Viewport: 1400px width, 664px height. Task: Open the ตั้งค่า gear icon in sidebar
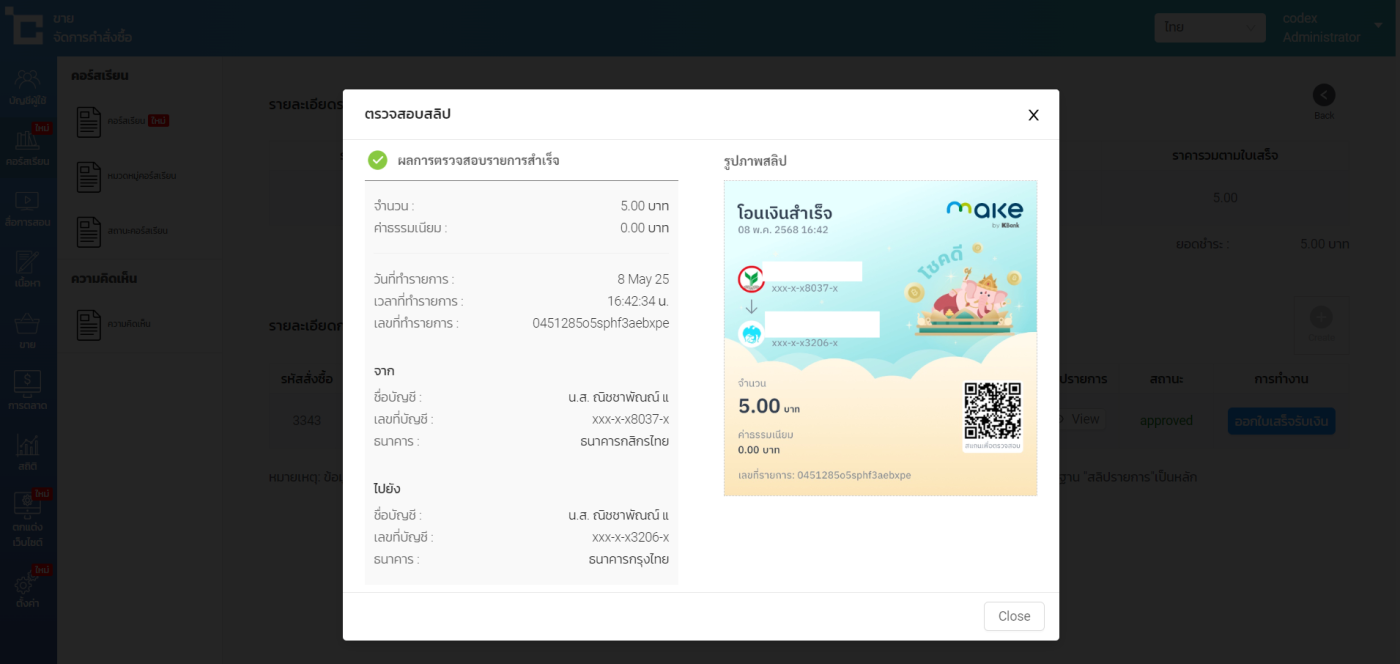pos(27,588)
